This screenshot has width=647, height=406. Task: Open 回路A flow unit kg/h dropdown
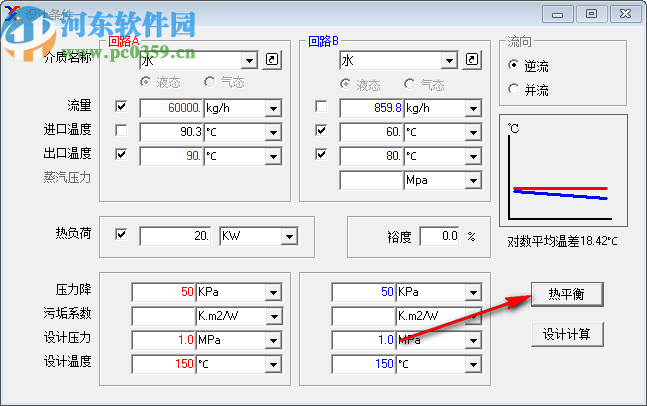click(x=273, y=109)
